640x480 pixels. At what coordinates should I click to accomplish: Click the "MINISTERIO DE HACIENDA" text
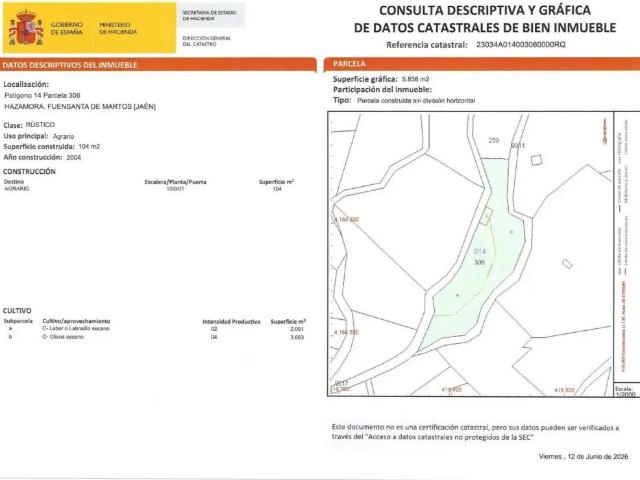point(118,28)
